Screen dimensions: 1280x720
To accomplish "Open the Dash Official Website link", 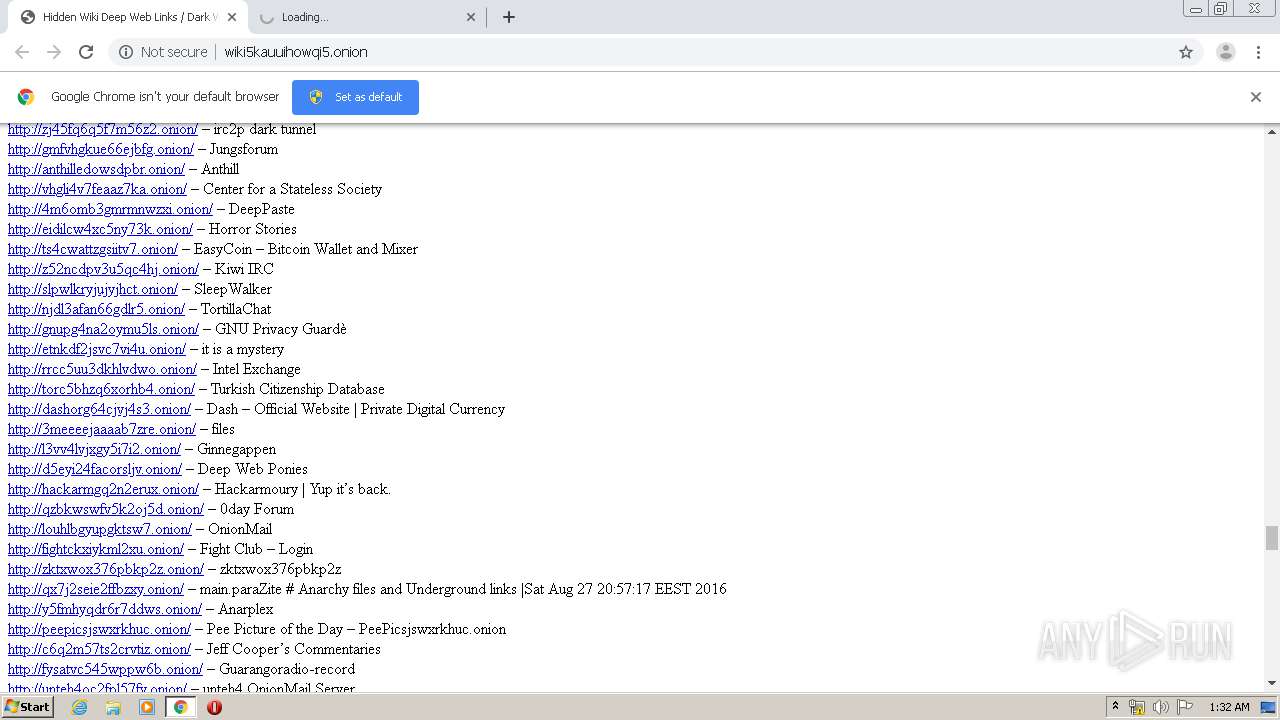I will point(99,409).
